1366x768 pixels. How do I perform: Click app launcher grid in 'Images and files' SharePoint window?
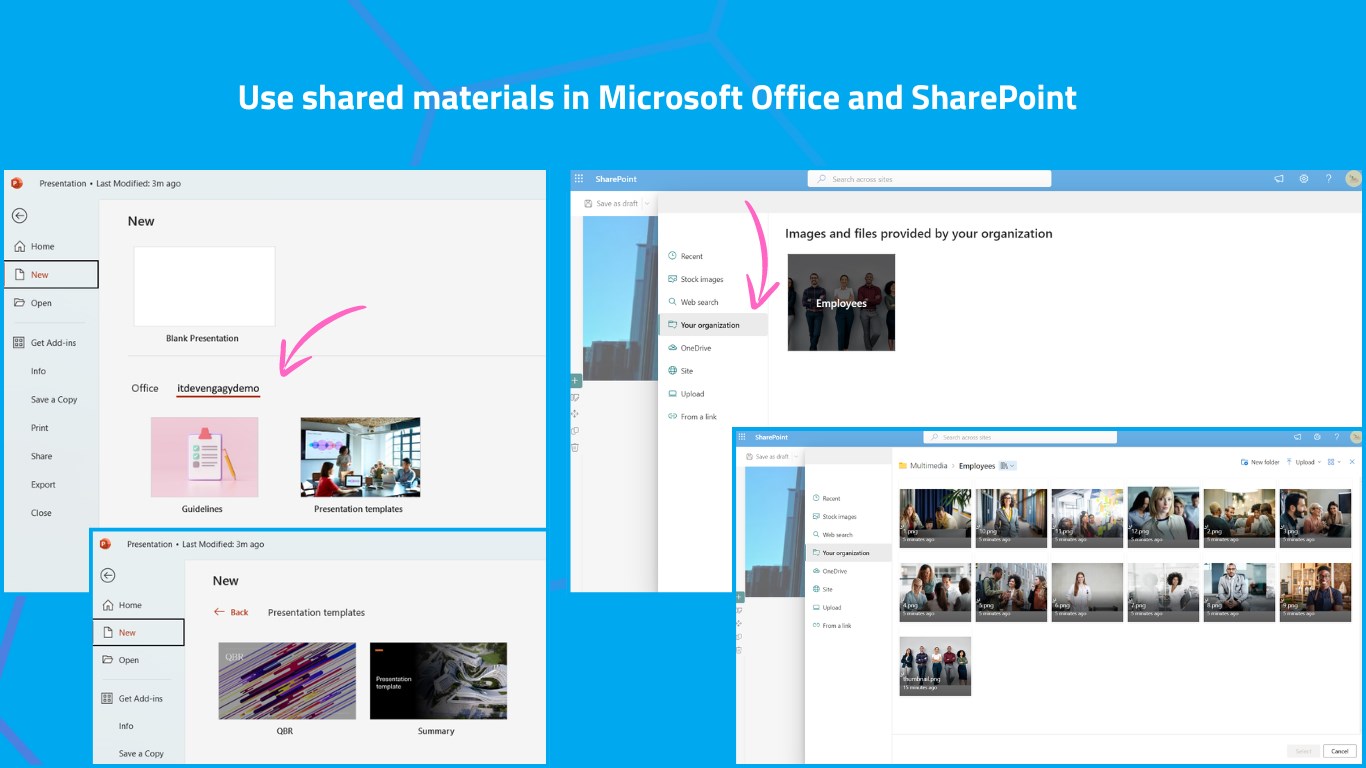click(578, 179)
